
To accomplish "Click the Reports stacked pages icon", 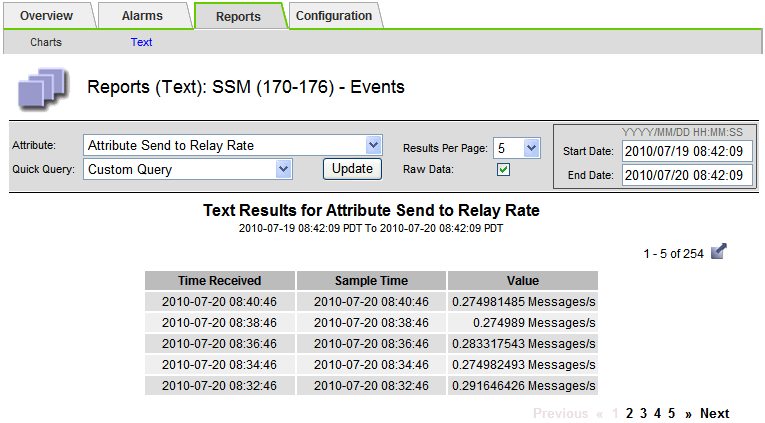I will tap(44, 88).
